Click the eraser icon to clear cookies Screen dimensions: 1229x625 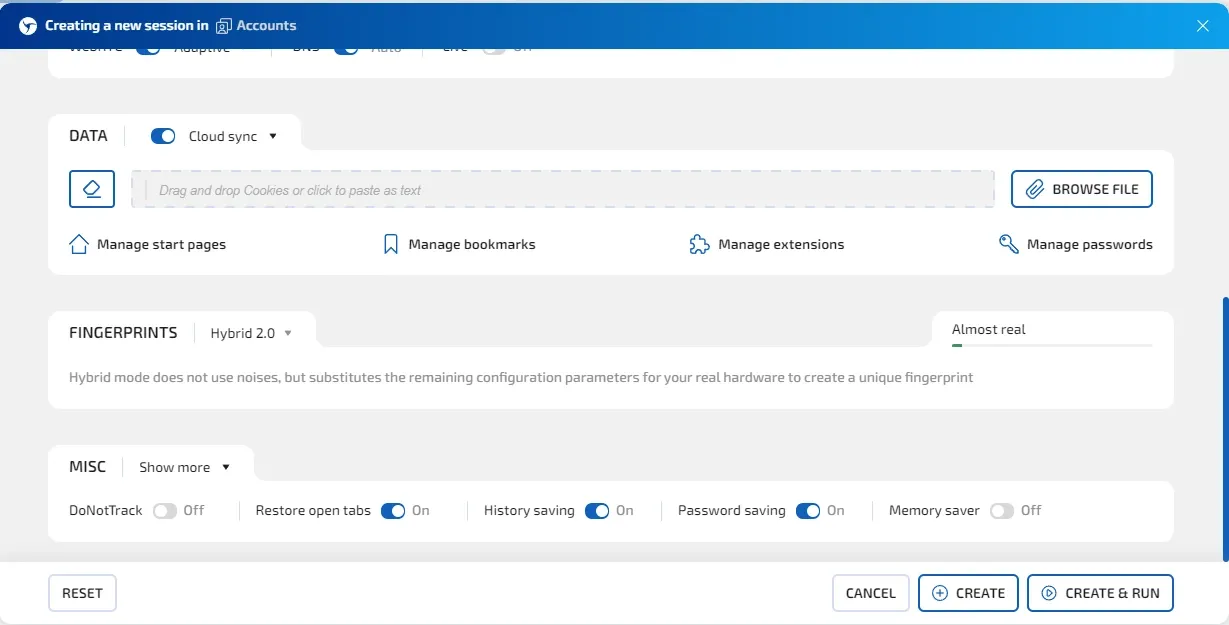coord(91,188)
